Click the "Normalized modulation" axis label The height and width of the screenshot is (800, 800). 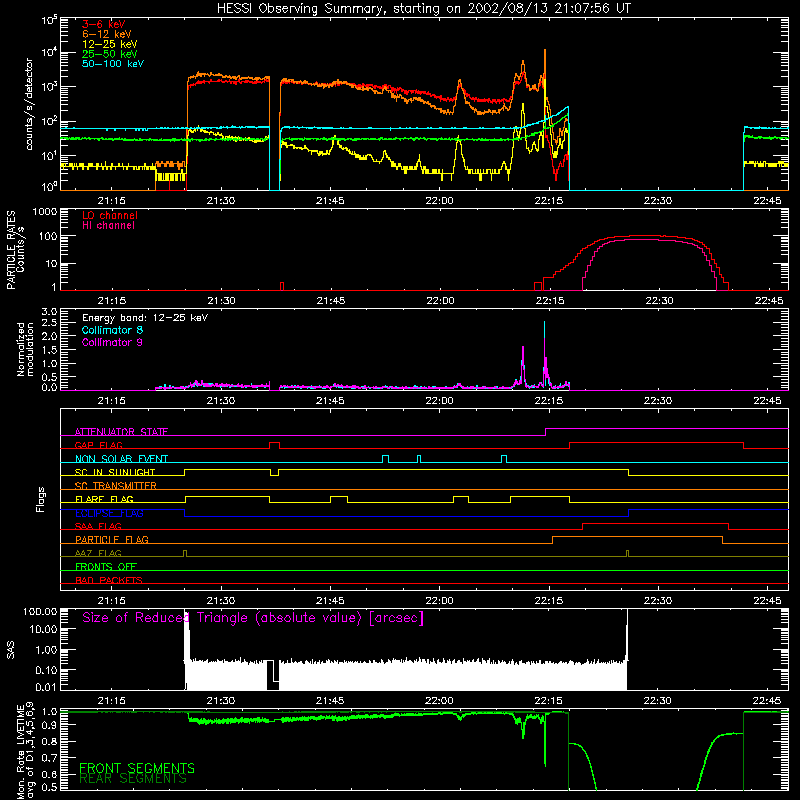point(25,349)
